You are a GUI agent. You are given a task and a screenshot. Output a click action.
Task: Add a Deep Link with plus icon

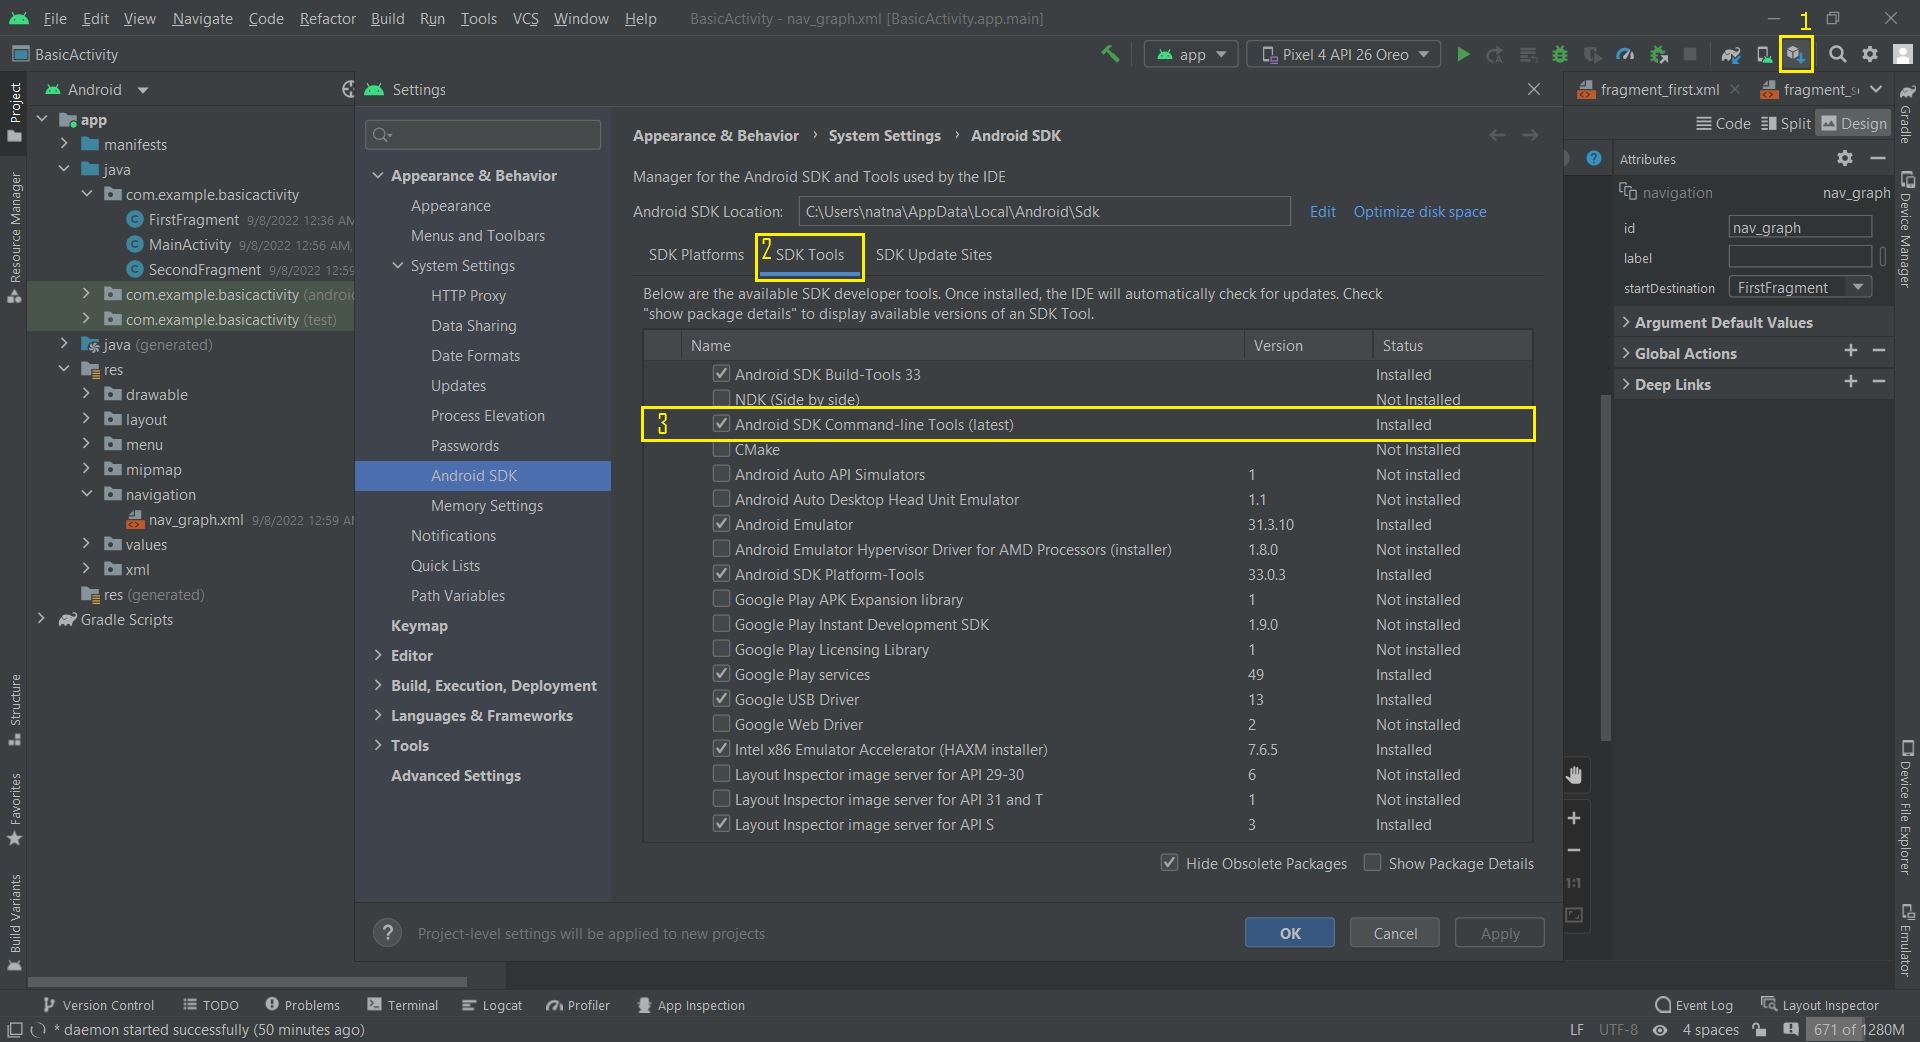coord(1850,382)
